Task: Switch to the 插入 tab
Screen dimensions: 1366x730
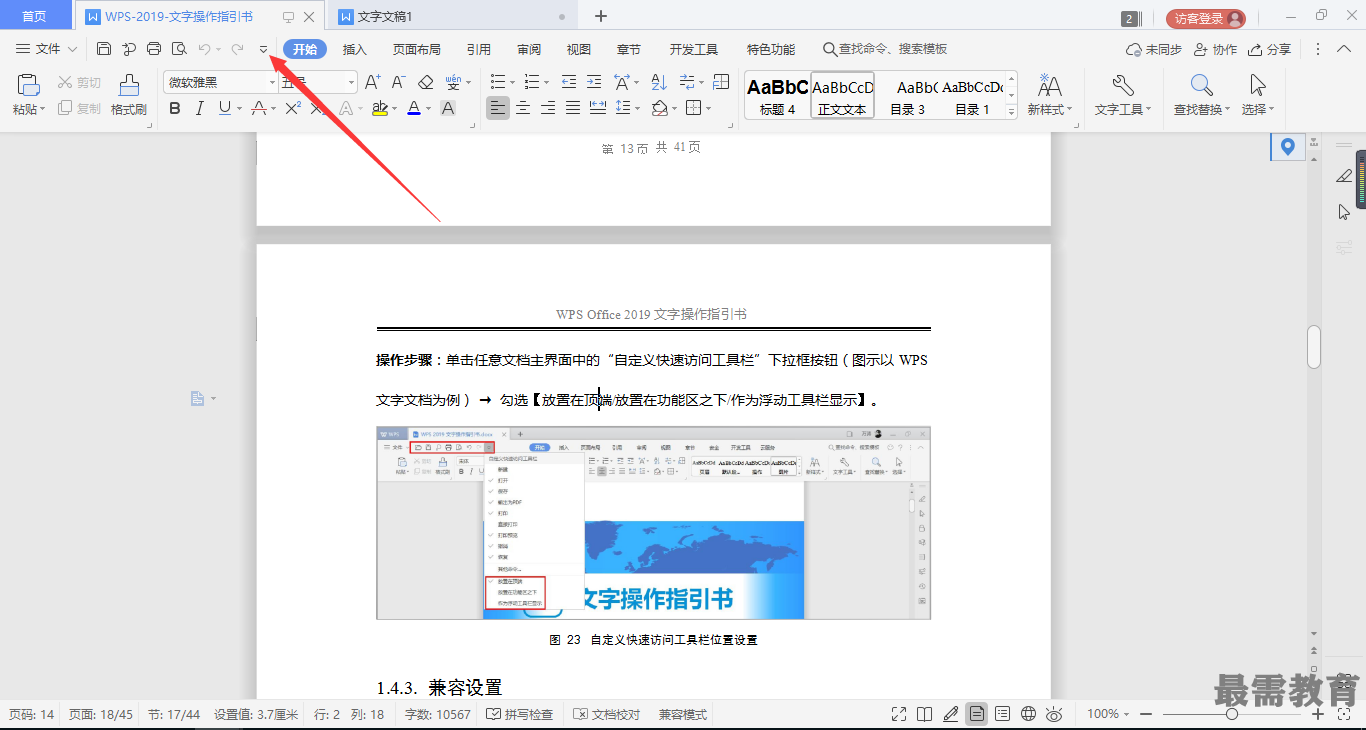Action: tap(355, 49)
